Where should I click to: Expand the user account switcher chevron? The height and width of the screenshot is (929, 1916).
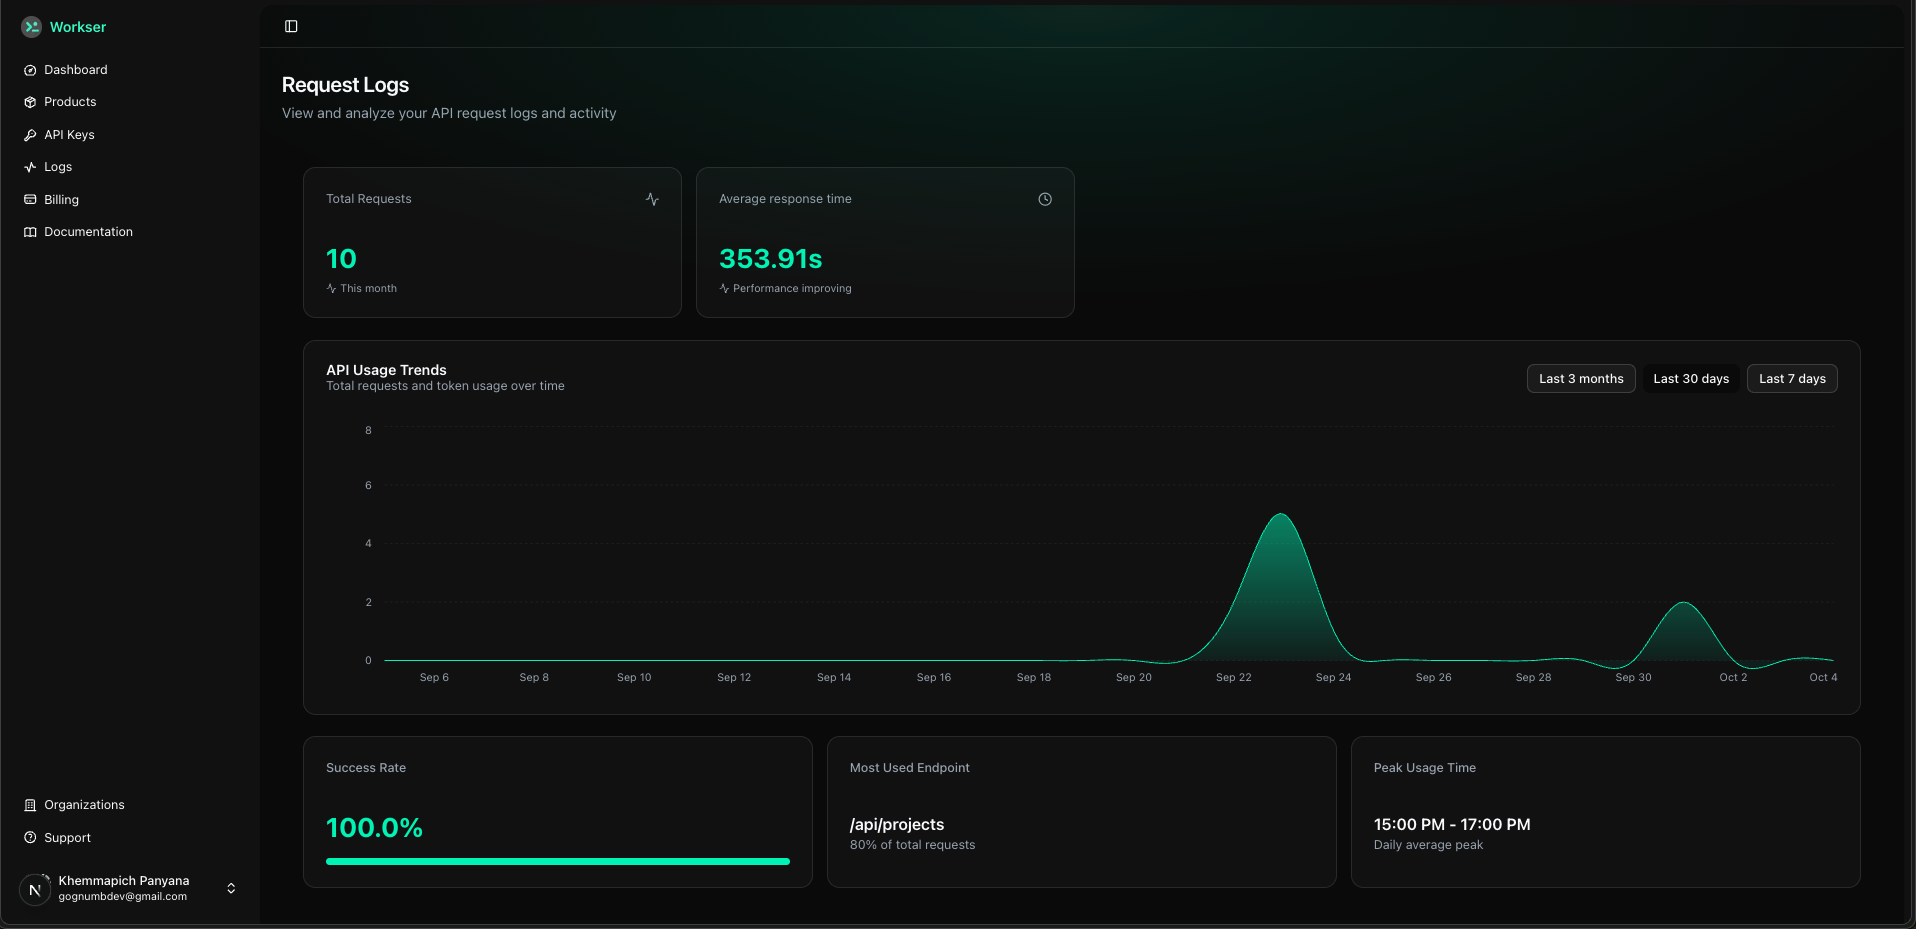click(231, 888)
